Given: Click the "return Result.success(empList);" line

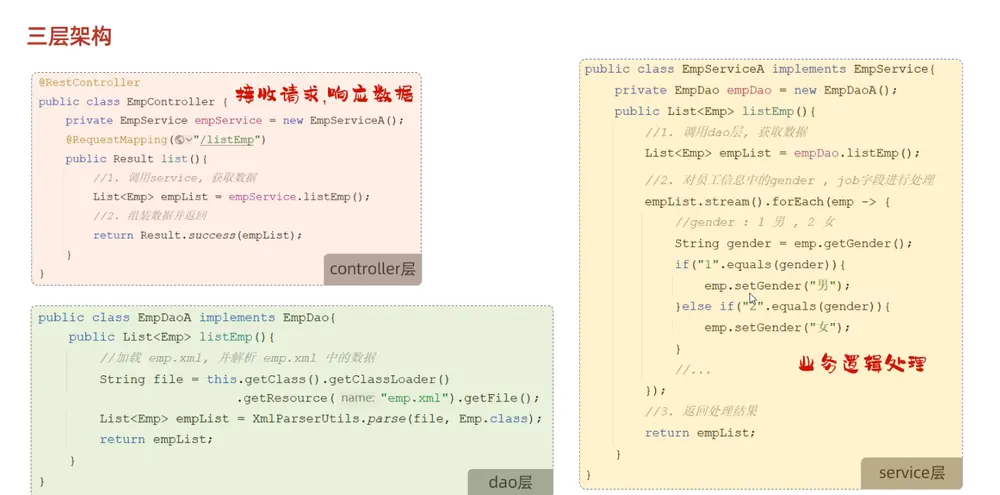Looking at the screenshot, I should click(198, 235).
